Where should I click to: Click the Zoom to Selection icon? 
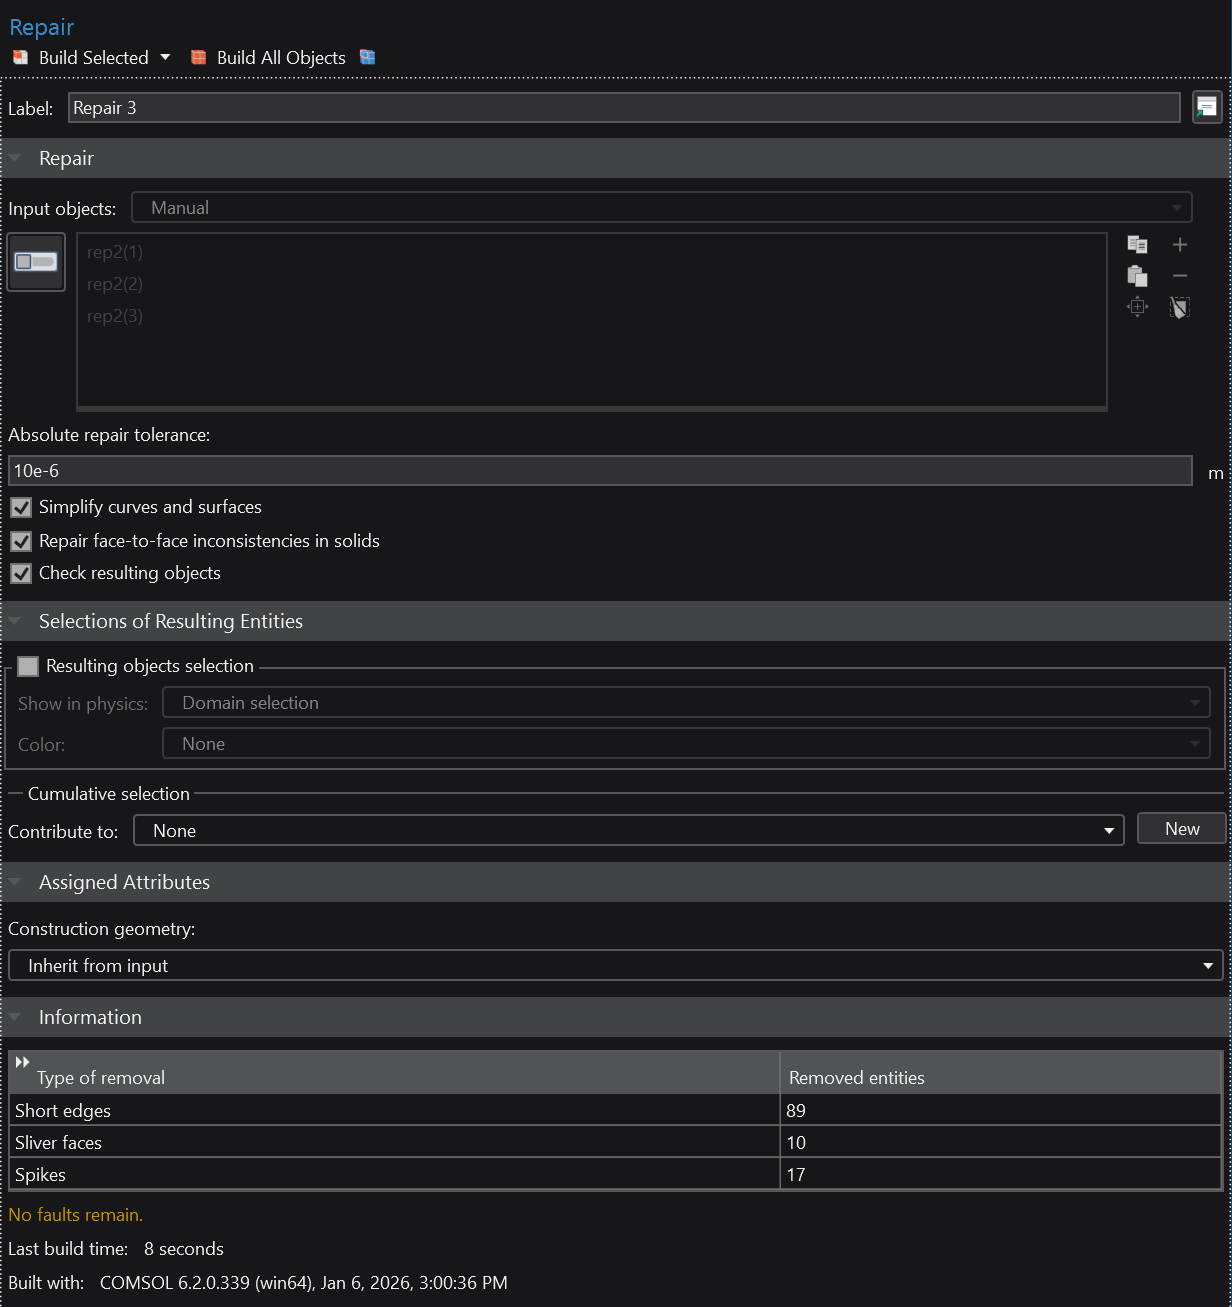(1137, 307)
